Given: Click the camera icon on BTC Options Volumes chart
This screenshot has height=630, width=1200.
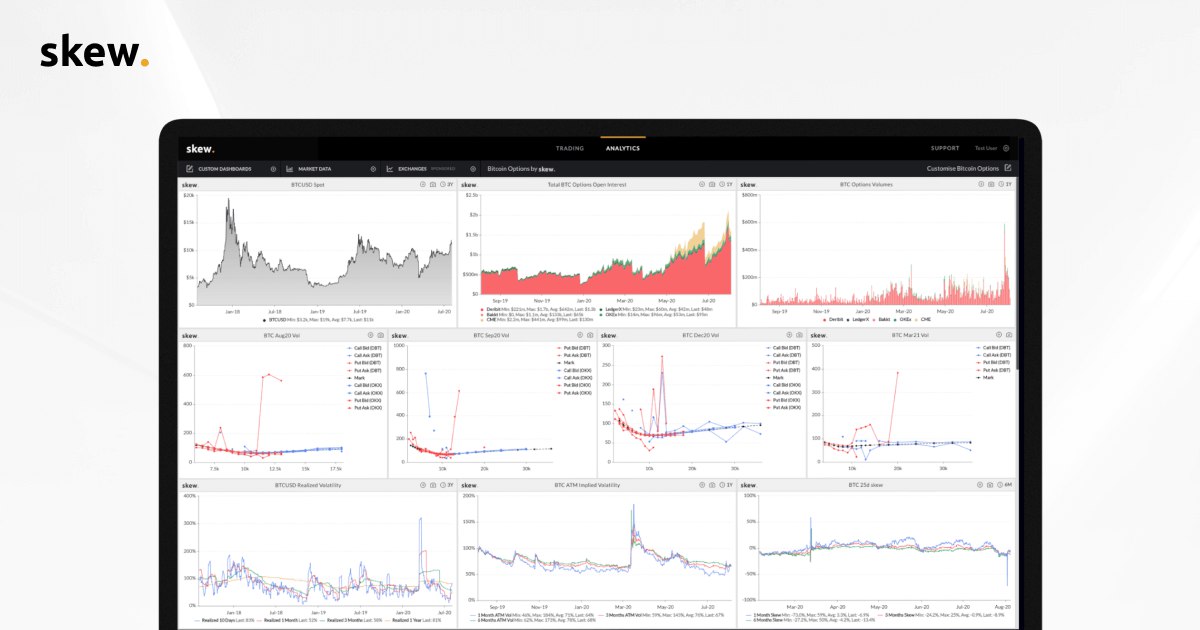Looking at the screenshot, I should pyautogui.click(x=991, y=184).
